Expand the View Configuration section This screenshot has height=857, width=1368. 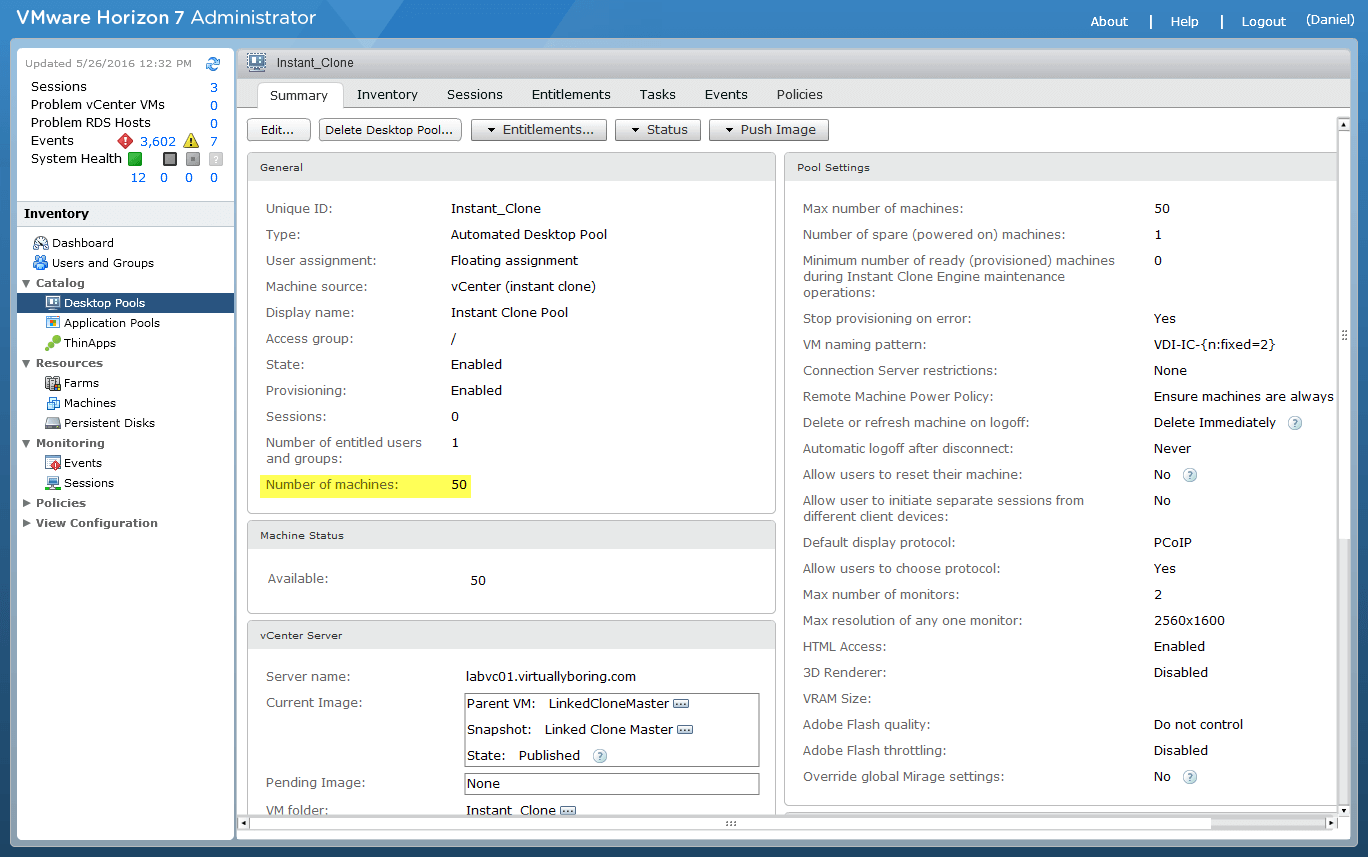coord(27,523)
